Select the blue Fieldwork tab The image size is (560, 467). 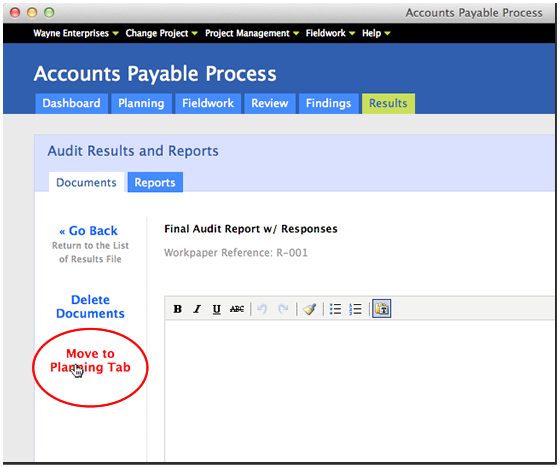click(x=208, y=104)
